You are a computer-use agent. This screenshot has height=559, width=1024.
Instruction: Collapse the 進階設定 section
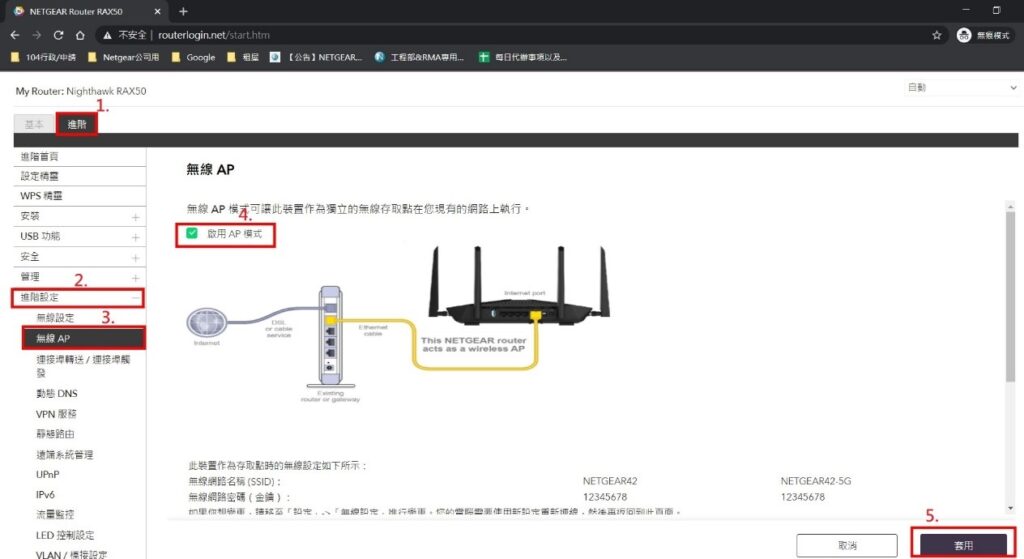click(135, 298)
